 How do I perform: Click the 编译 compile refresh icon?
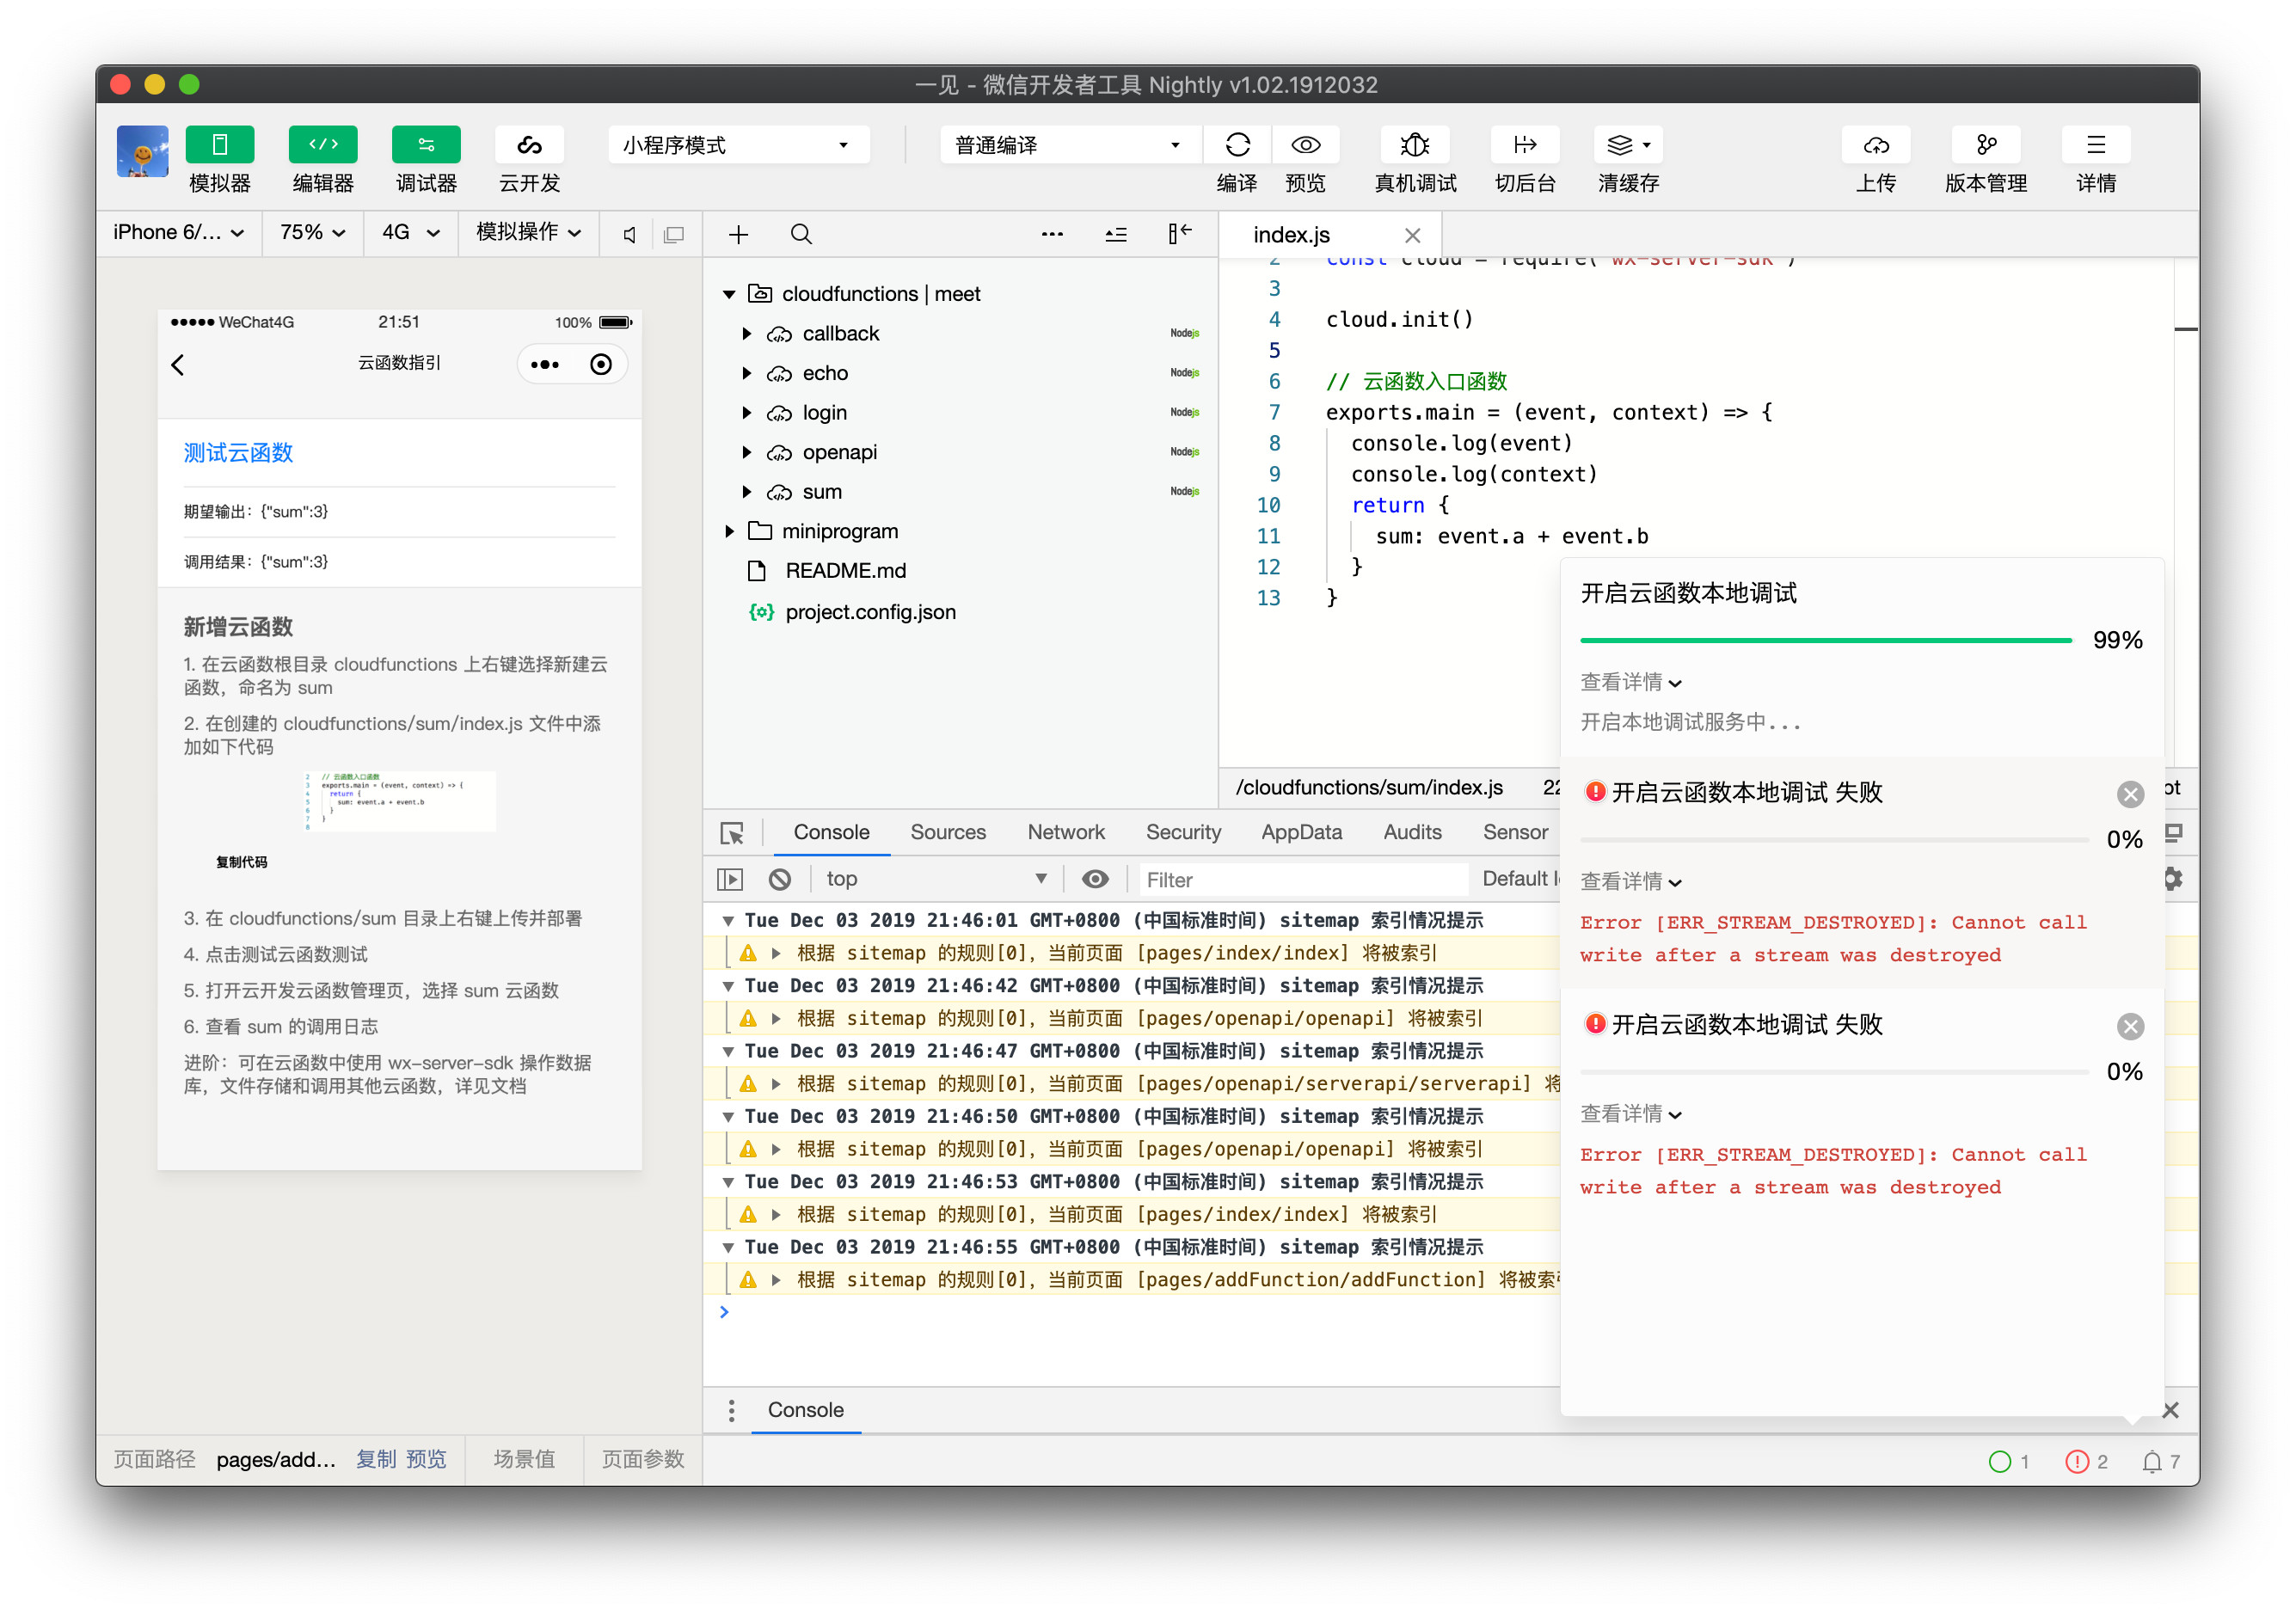[1237, 145]
